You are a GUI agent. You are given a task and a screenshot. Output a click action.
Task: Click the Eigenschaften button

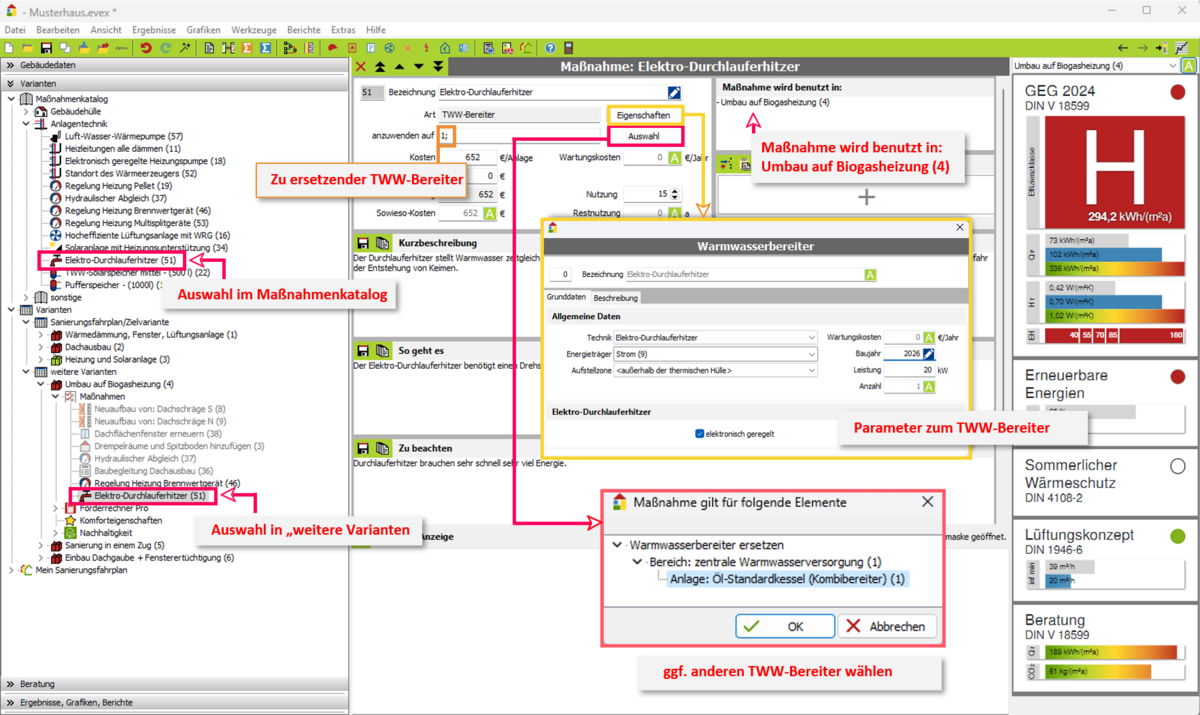[x=643, y=116]
